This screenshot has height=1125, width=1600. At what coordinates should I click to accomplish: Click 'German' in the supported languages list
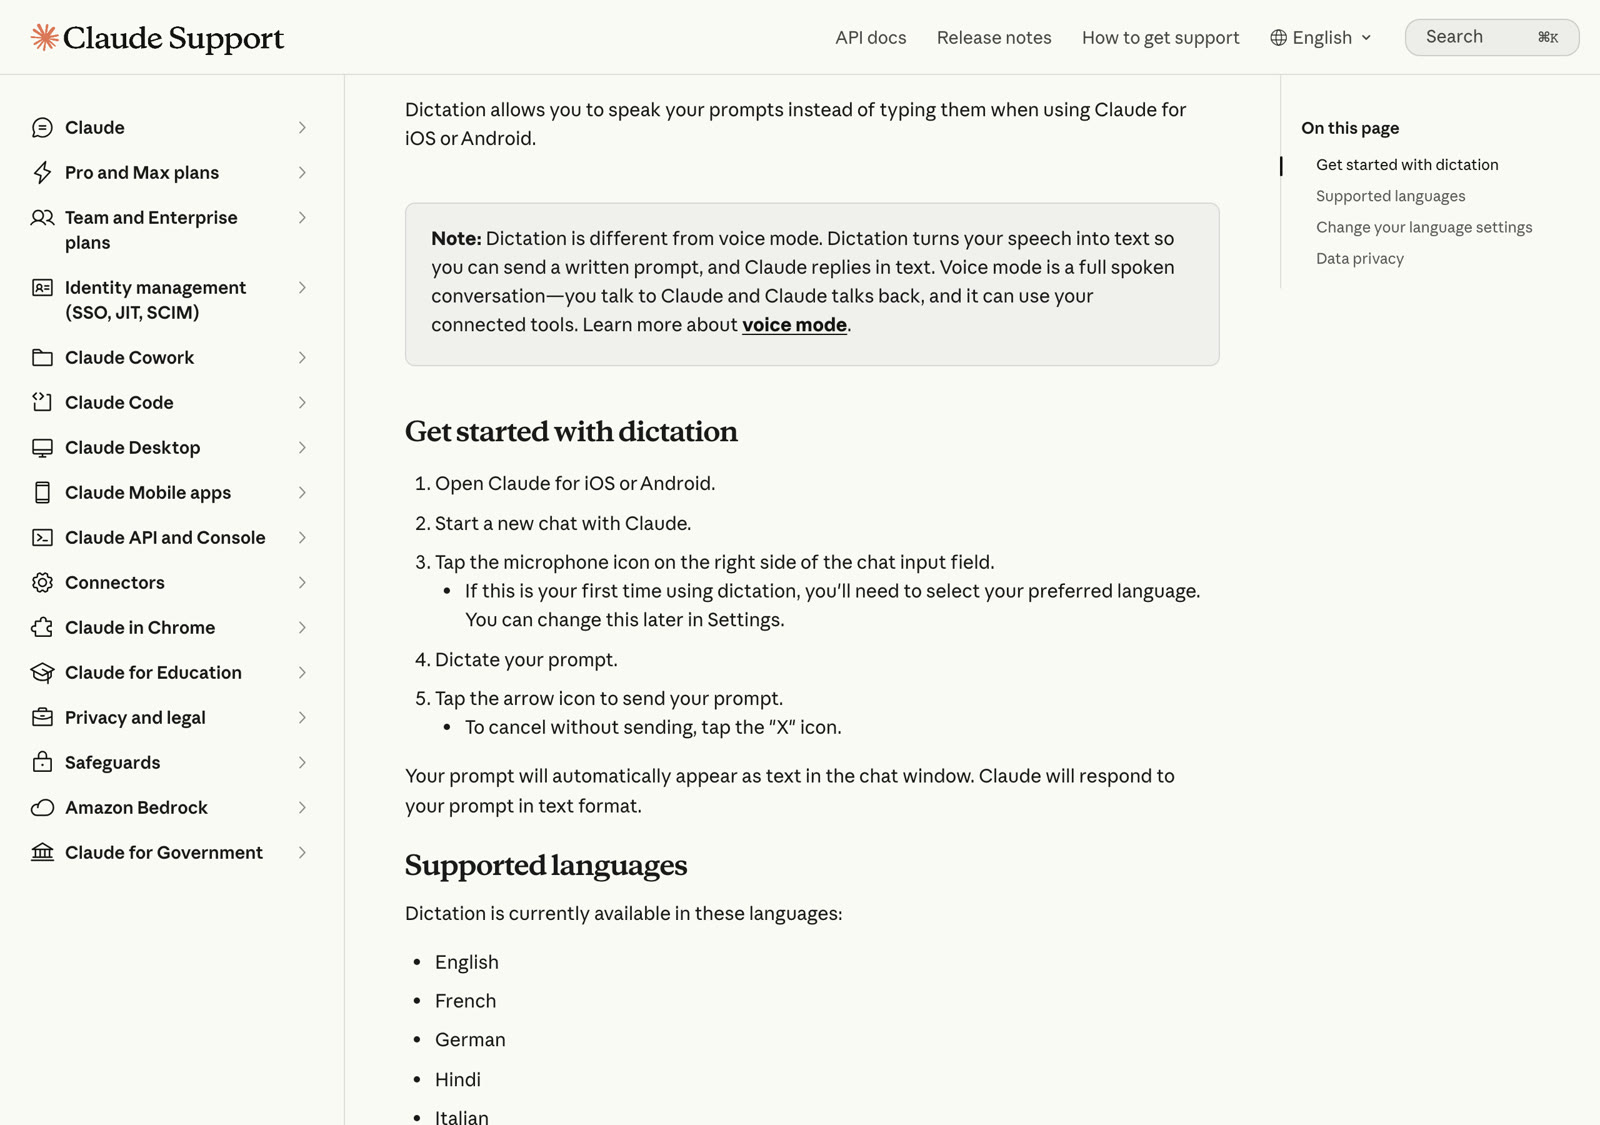470,1040
